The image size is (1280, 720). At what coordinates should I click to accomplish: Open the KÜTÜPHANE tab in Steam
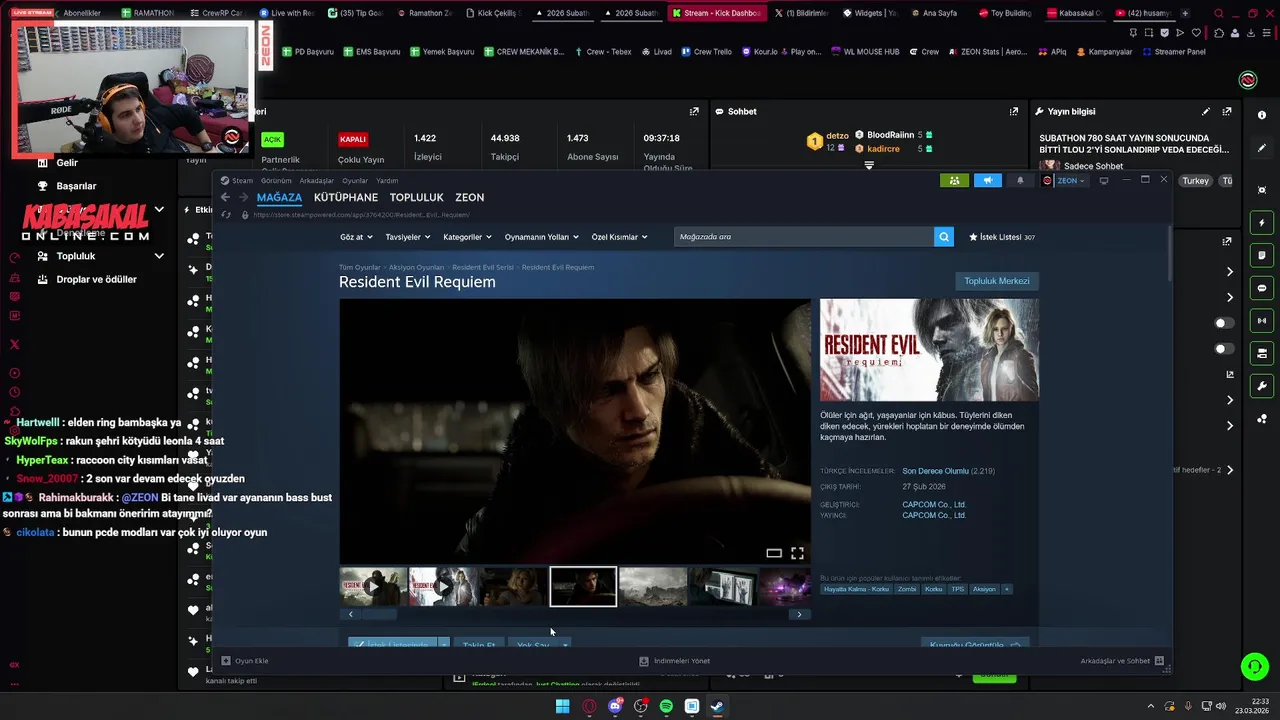[x=346, y=197]
